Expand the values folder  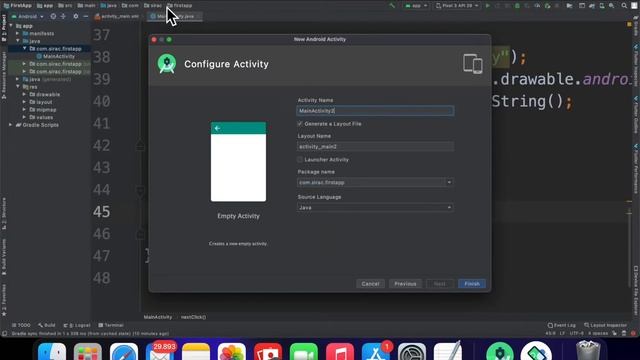[x=24, y=117]
